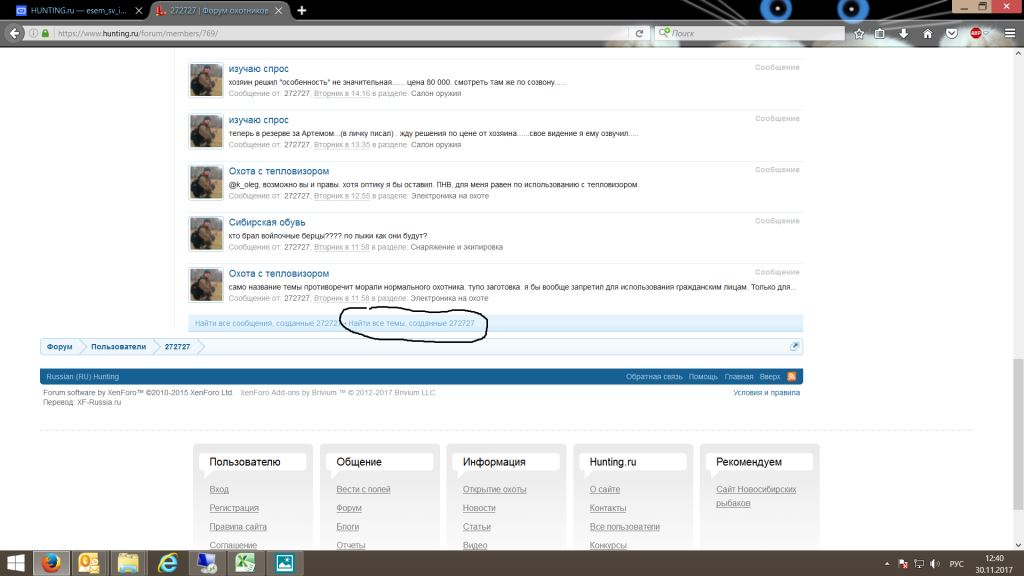
Task: Reload the page with the refresh icon
Action: (639, 33)
